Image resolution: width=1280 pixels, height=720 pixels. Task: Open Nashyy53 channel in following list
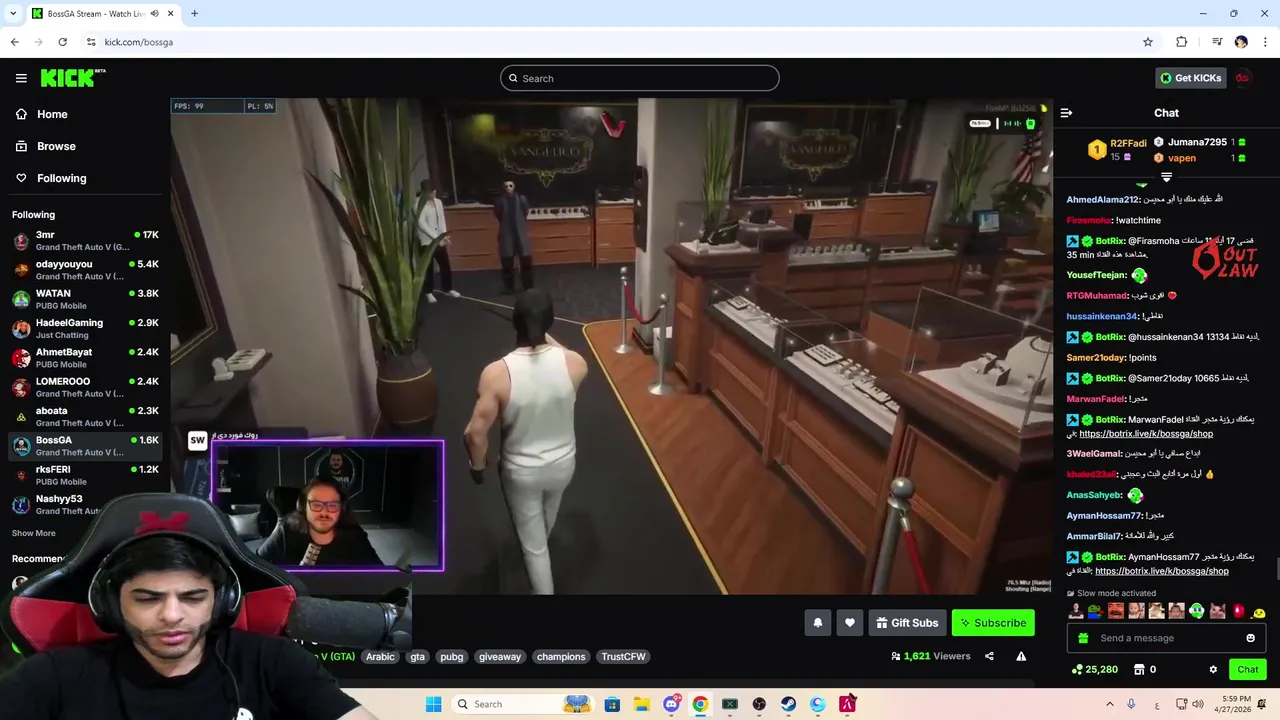pyautogui.click(x=85, y=504)
